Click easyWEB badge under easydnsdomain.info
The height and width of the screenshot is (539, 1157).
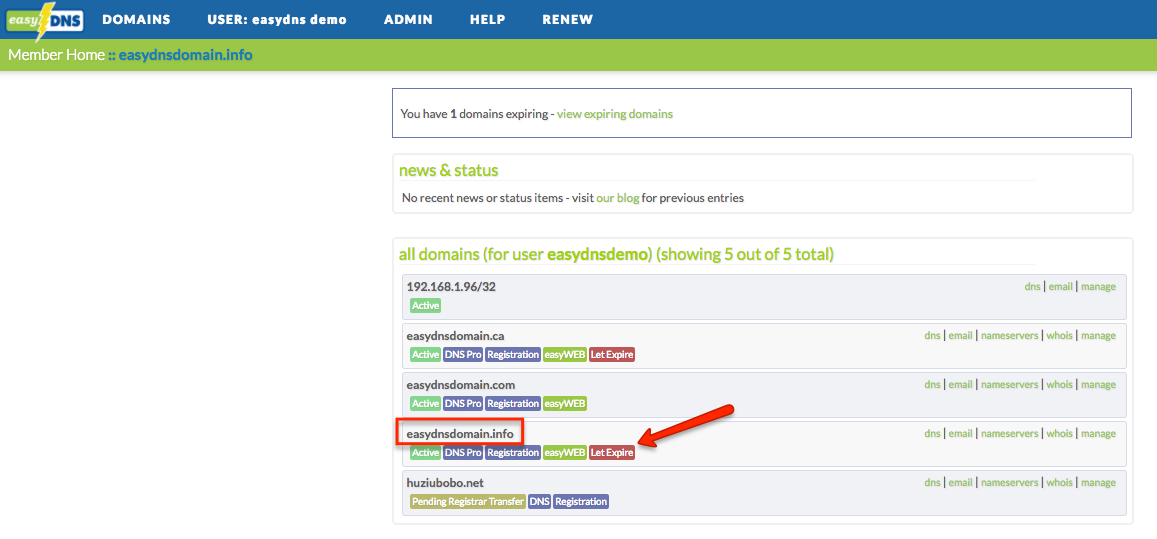[x=565, y=453]
